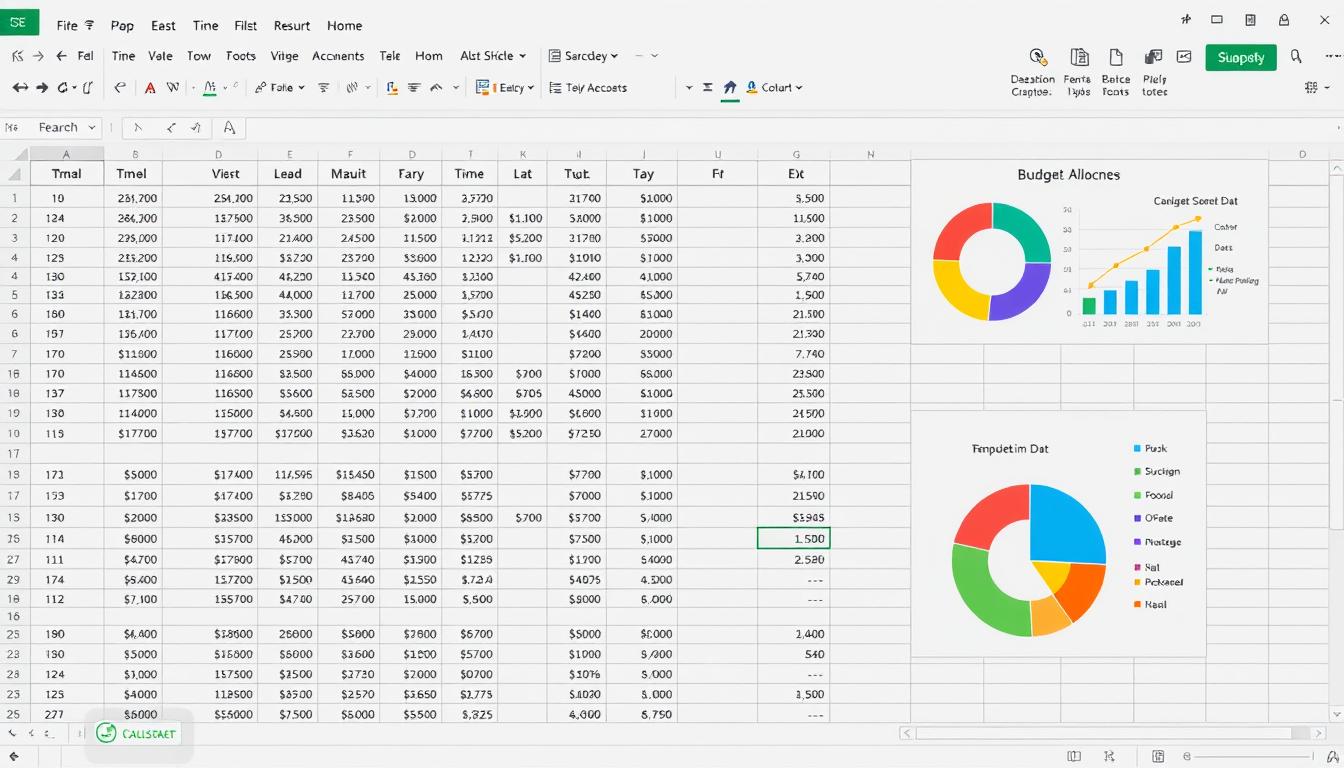1344x768 pixels.
Task: Click the large A icon in formula bar
Action: tap(229, 127)
